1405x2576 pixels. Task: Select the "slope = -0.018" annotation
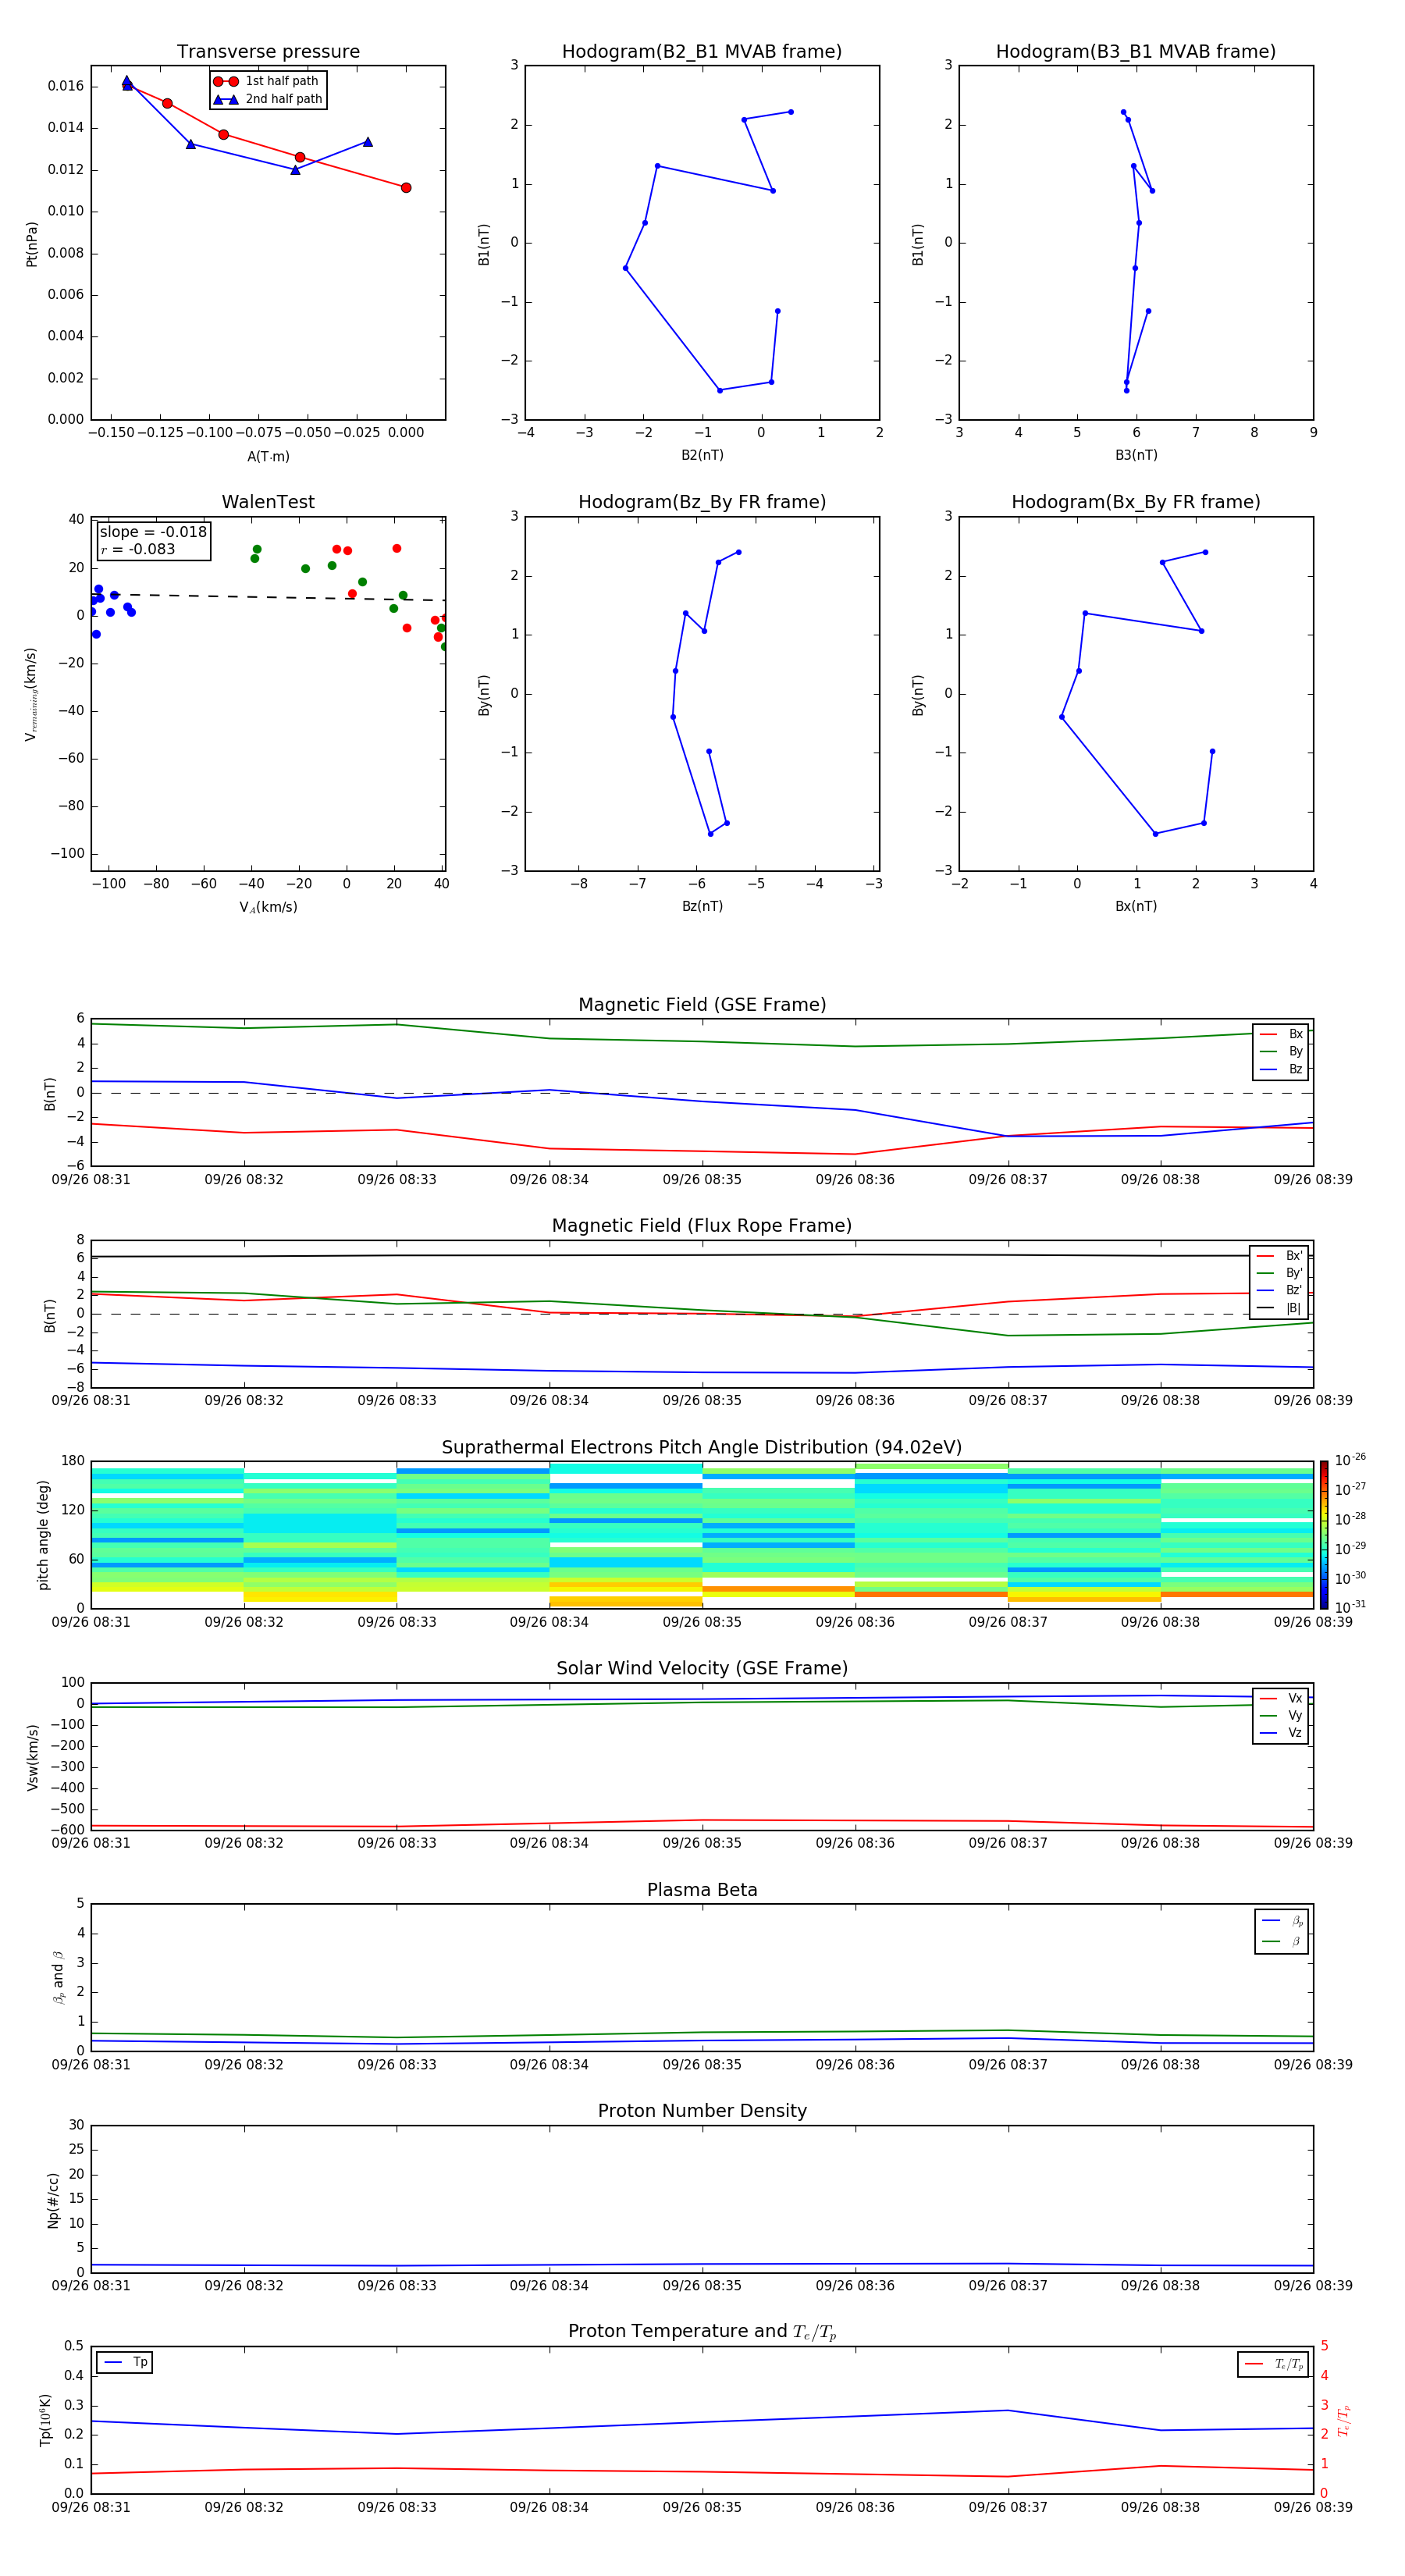pyautogui.click(x=153, y=532)
